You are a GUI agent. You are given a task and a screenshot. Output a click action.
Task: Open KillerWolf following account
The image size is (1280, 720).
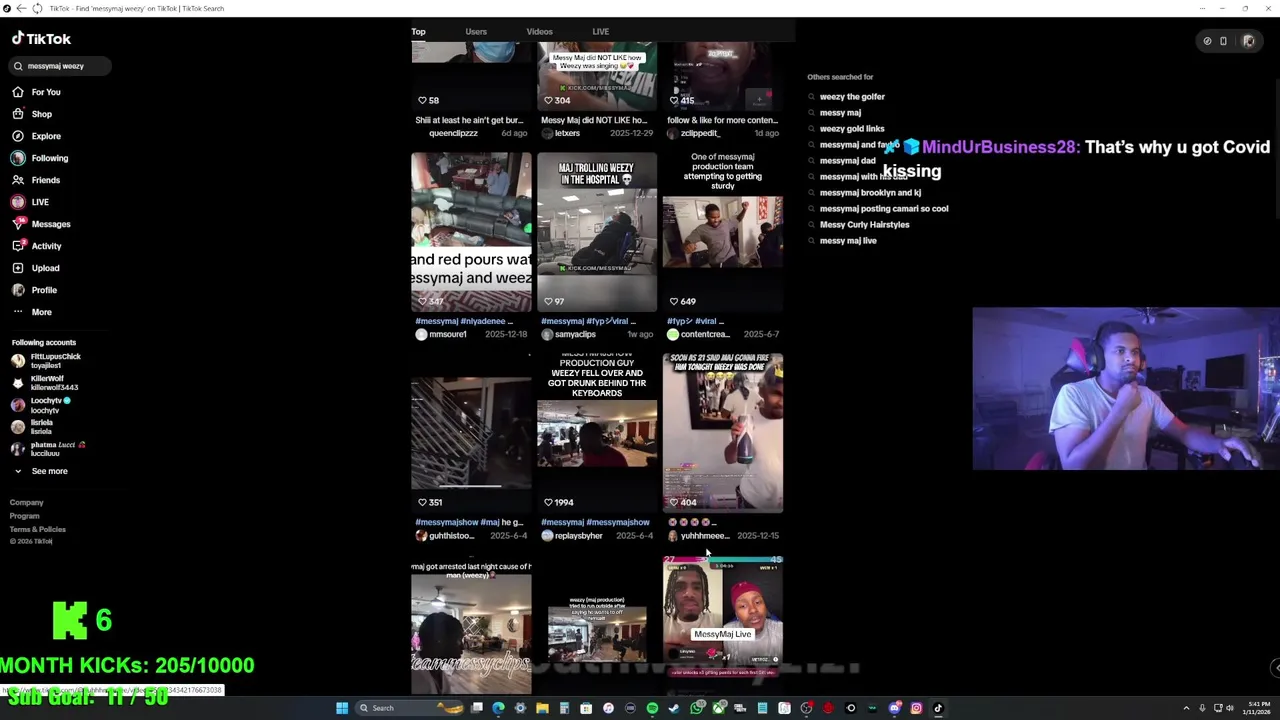click(45, 383)
